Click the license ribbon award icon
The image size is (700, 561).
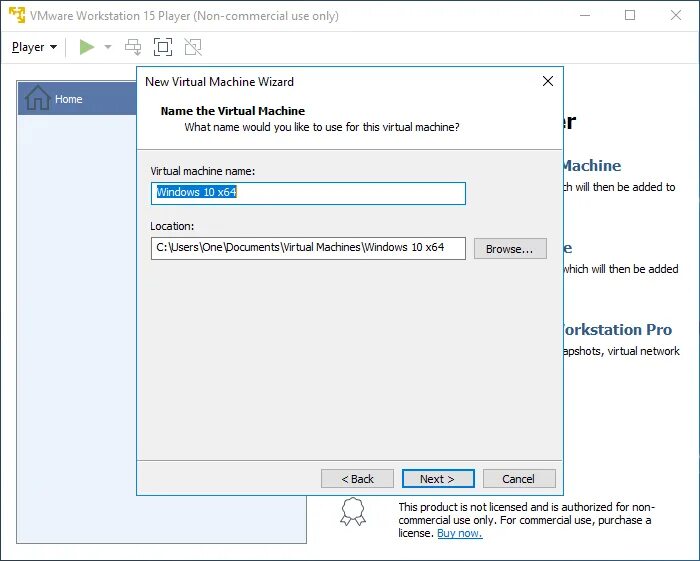[353, 512]
